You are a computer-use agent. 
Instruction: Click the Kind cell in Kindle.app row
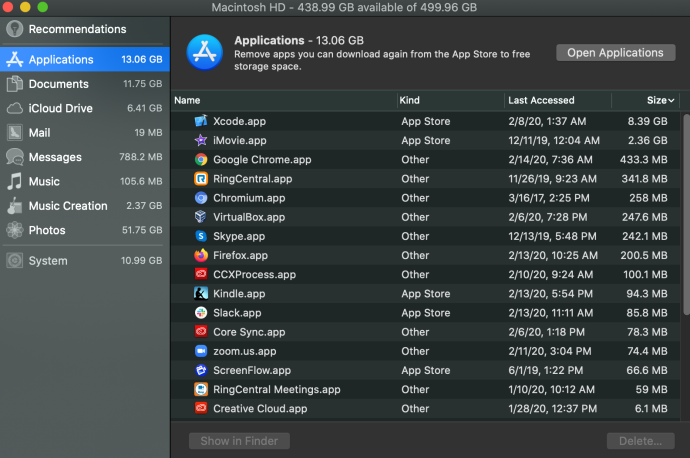(426, 294)
